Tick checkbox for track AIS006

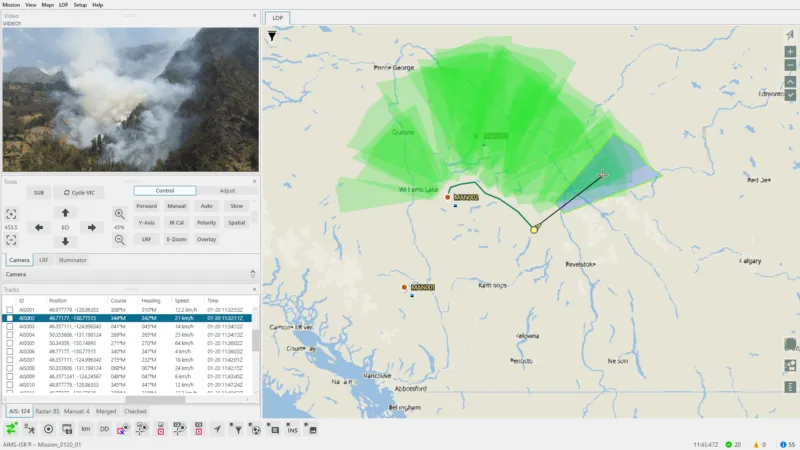[x=10, y=352]
